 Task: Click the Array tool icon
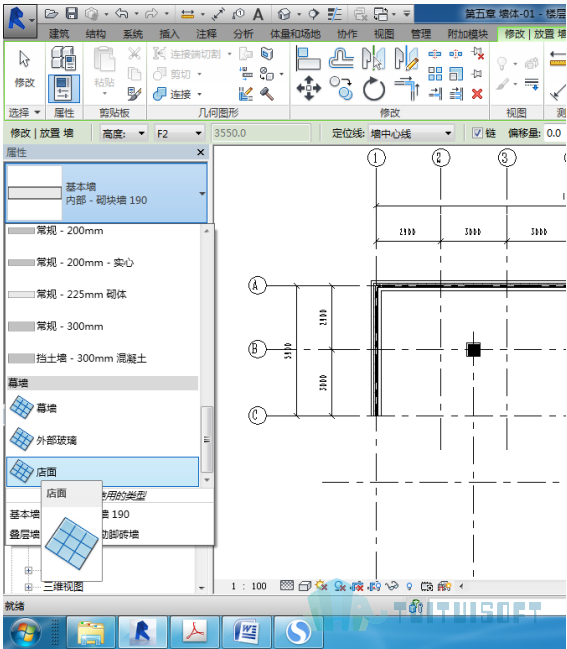[x=435, y=74]
